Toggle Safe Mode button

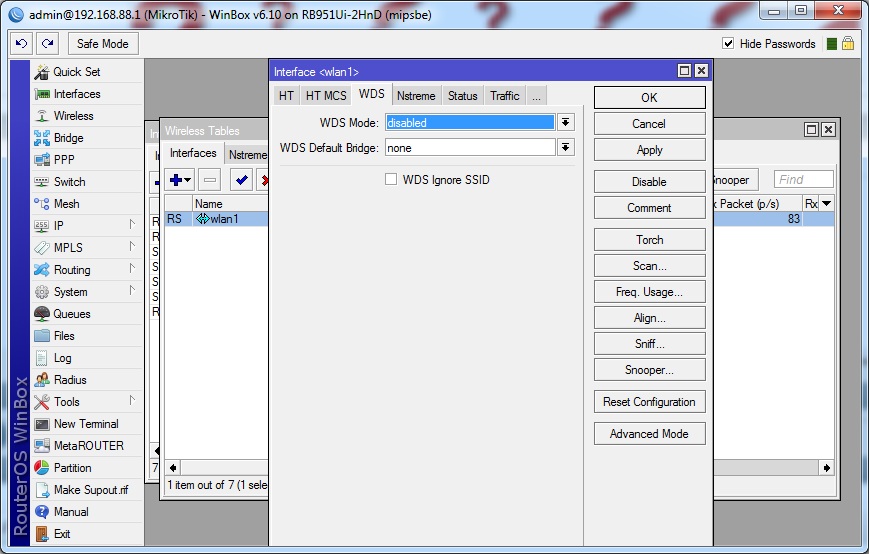coord(103,44)
